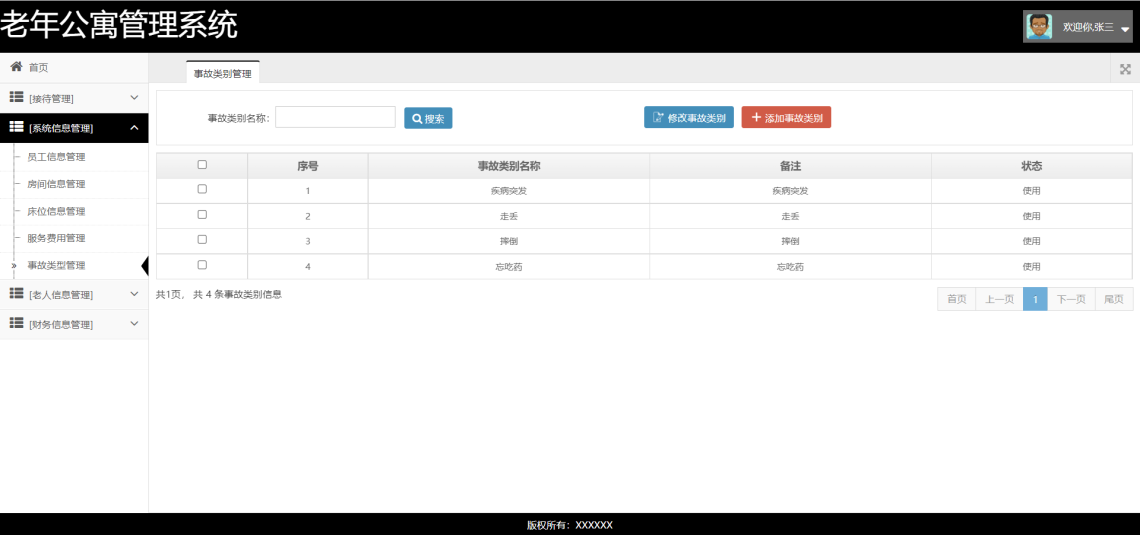This screenshot has width=1140, height=535.
Task: Open 员工信息管理 in sidebar
Action: tap(74, 157)
